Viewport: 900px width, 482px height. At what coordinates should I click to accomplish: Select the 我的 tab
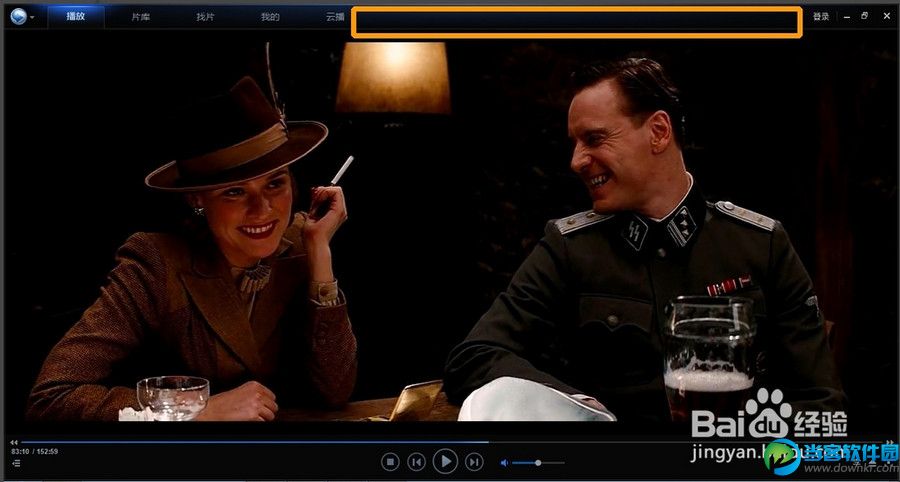pos(270,17)
